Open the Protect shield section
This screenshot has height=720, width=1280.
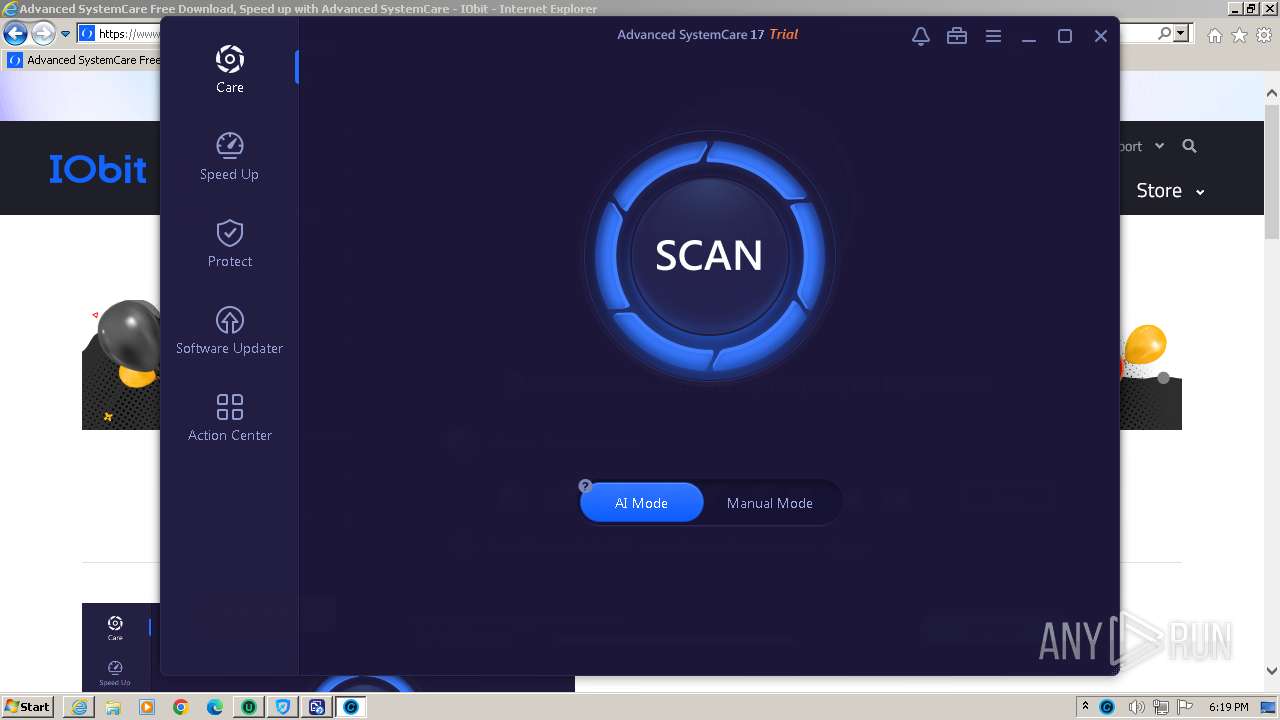(x=229, y=243)
